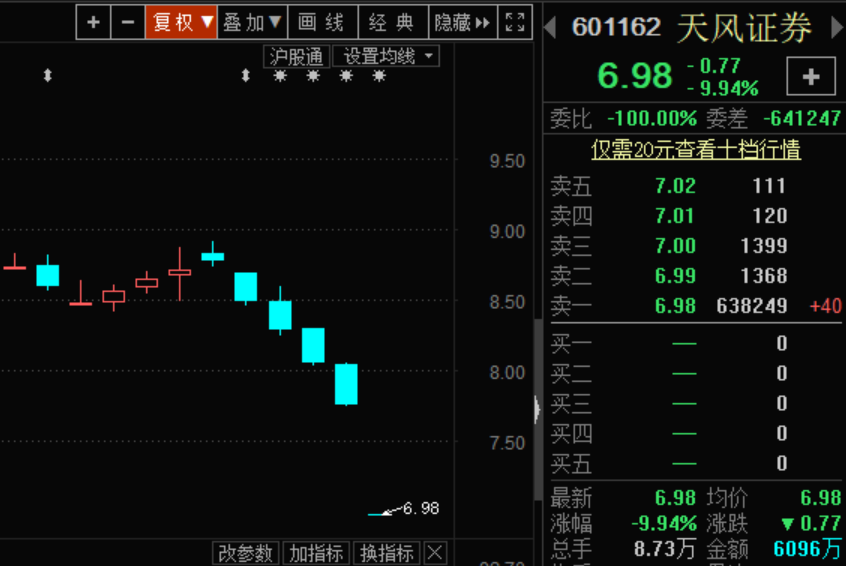
Task: Click 卖一 volume 638249
Action: click(x=752, y=306)
